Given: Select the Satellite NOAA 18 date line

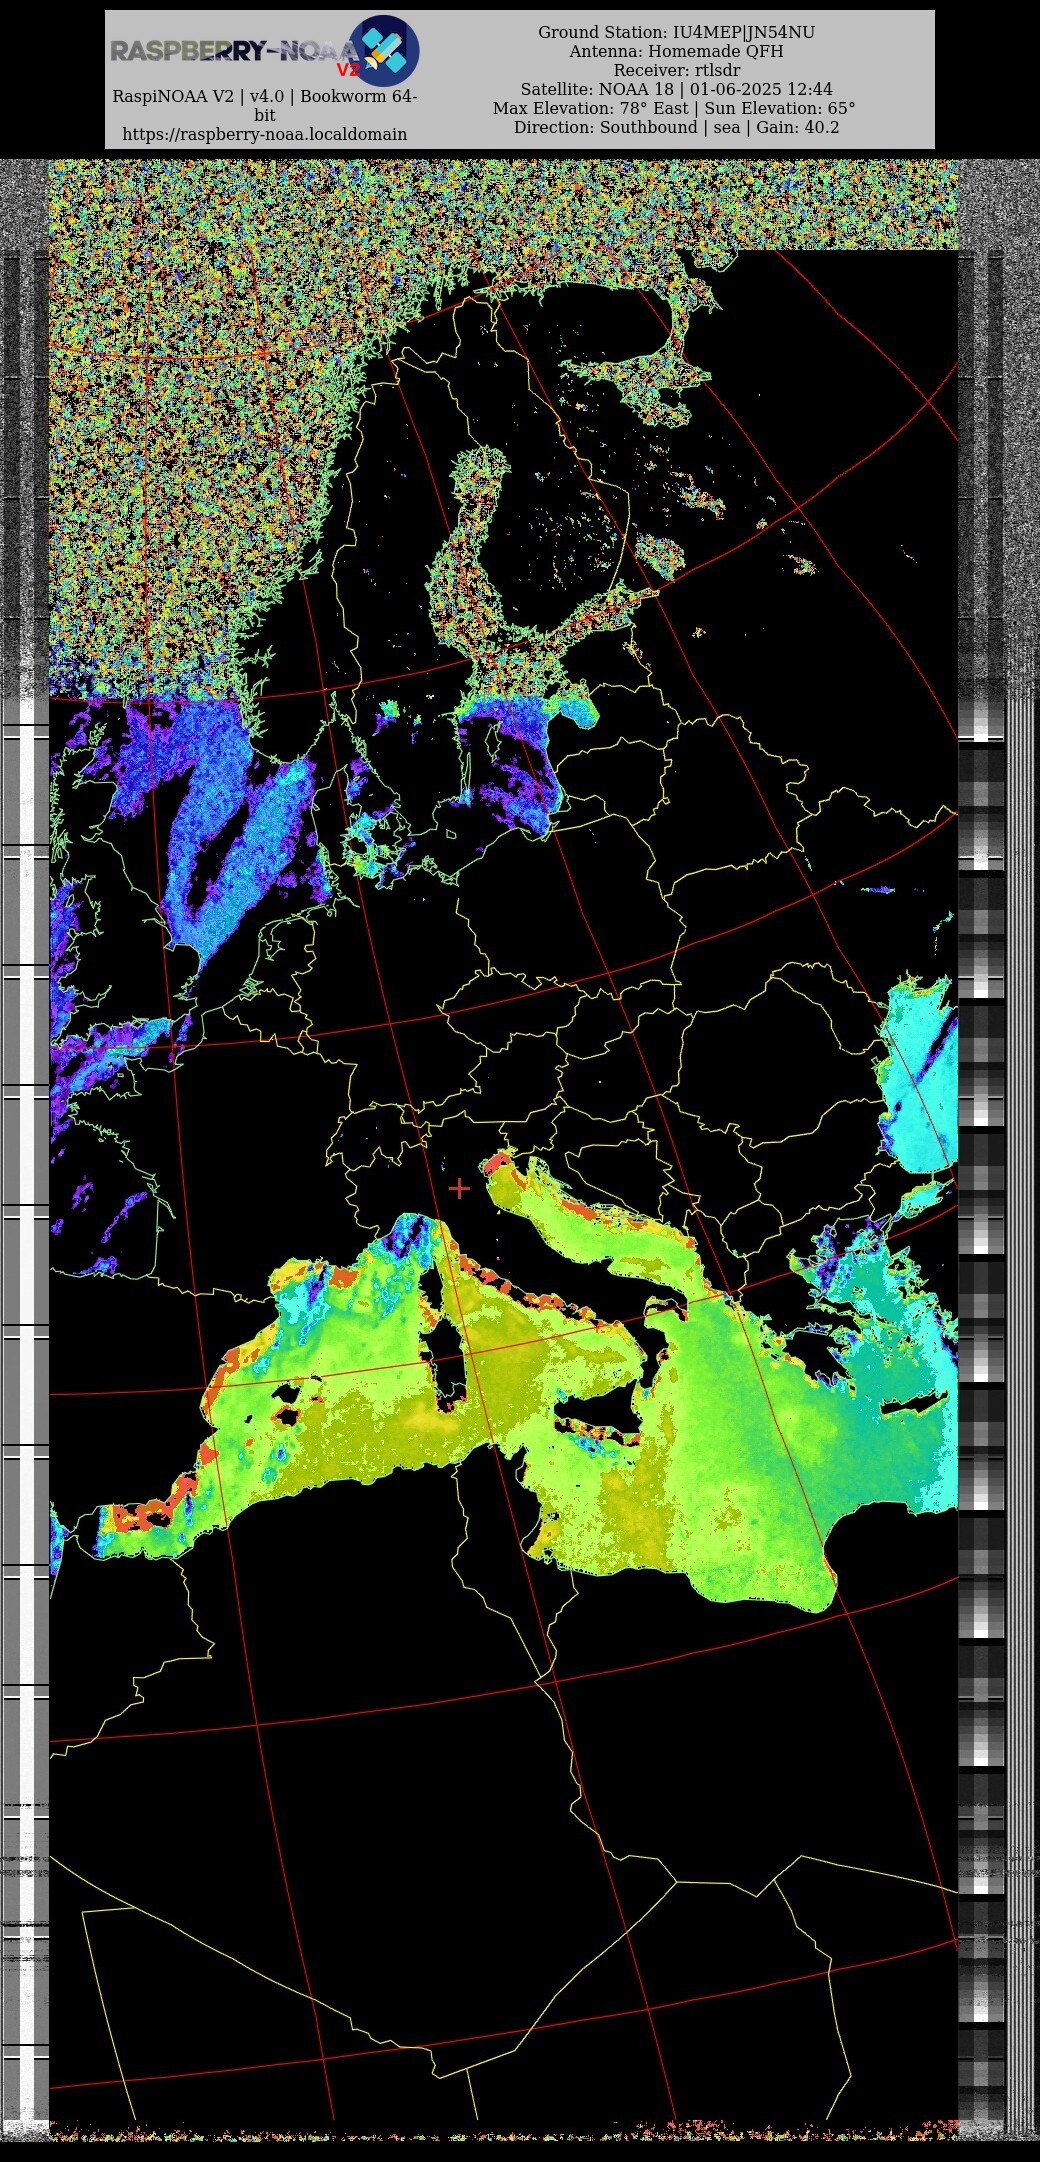Looking at the screenshot, I should (676, 89).
